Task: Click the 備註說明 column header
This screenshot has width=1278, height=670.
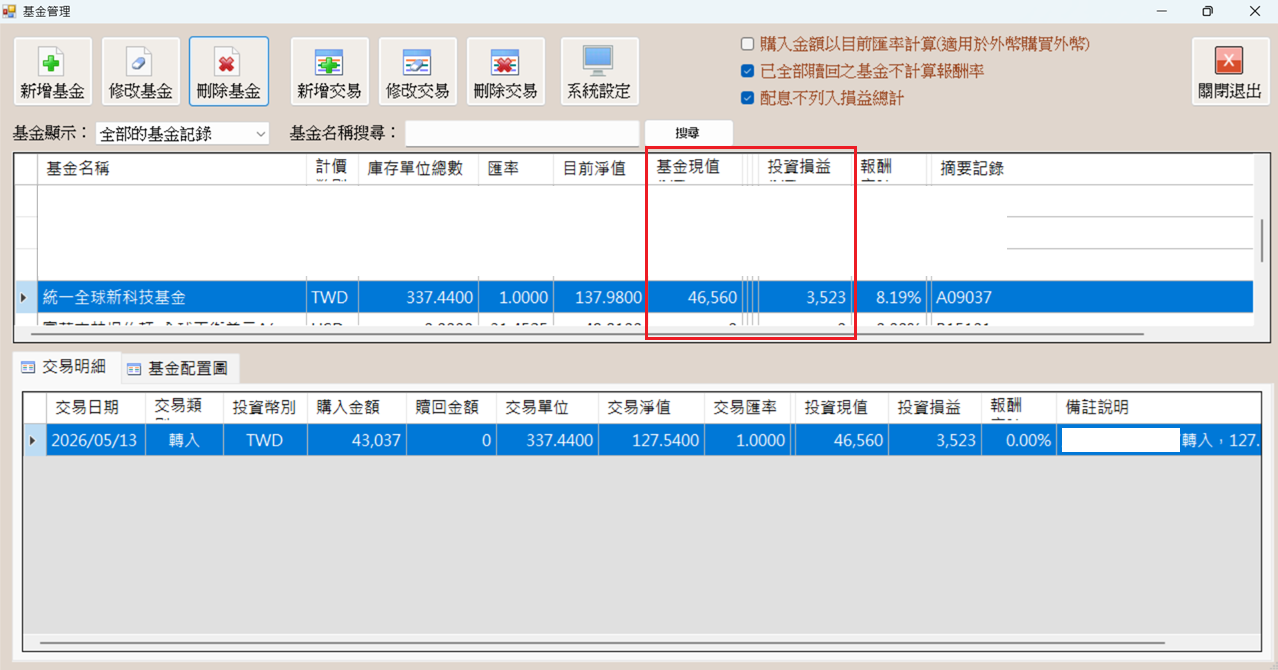Action: 1158,407
